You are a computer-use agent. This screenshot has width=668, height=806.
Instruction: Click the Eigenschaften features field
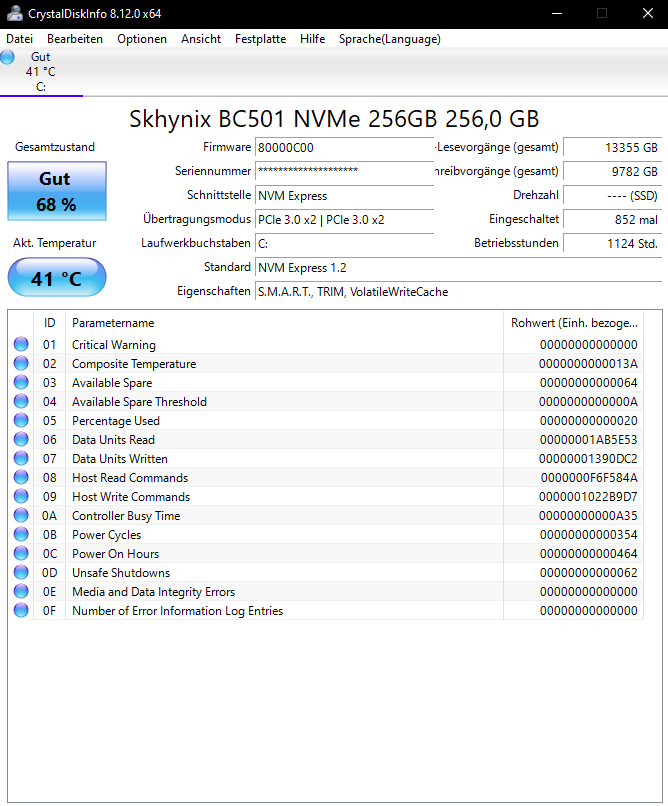click(x=458, y=291)
